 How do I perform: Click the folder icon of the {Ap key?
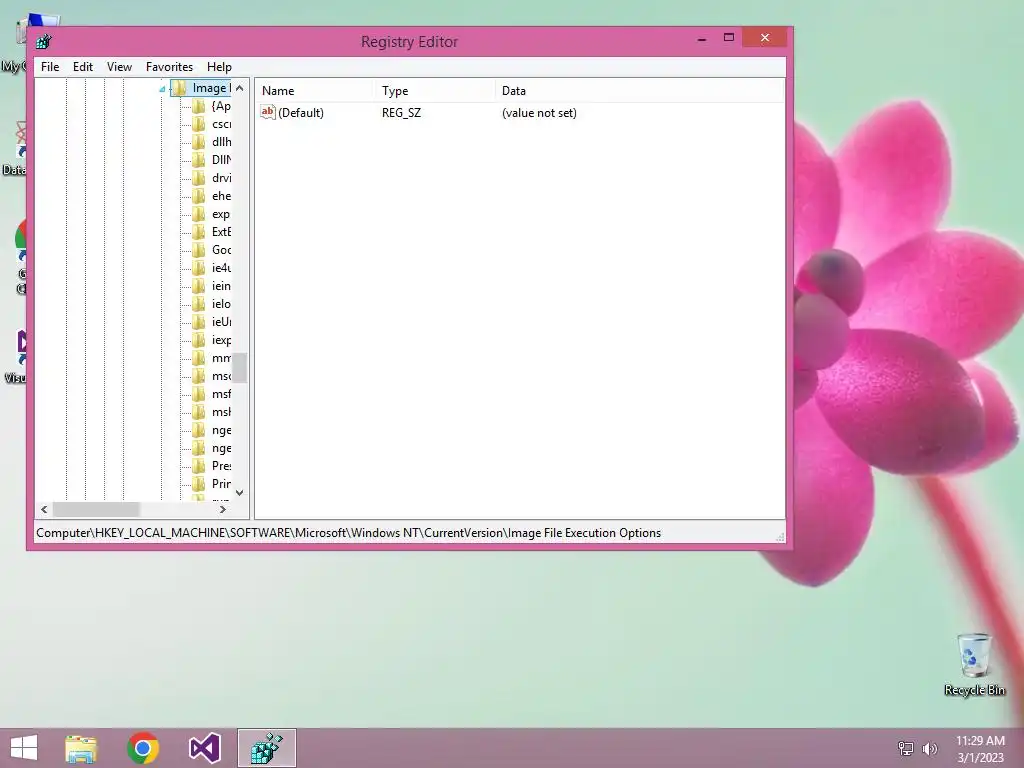click(199, 106)
